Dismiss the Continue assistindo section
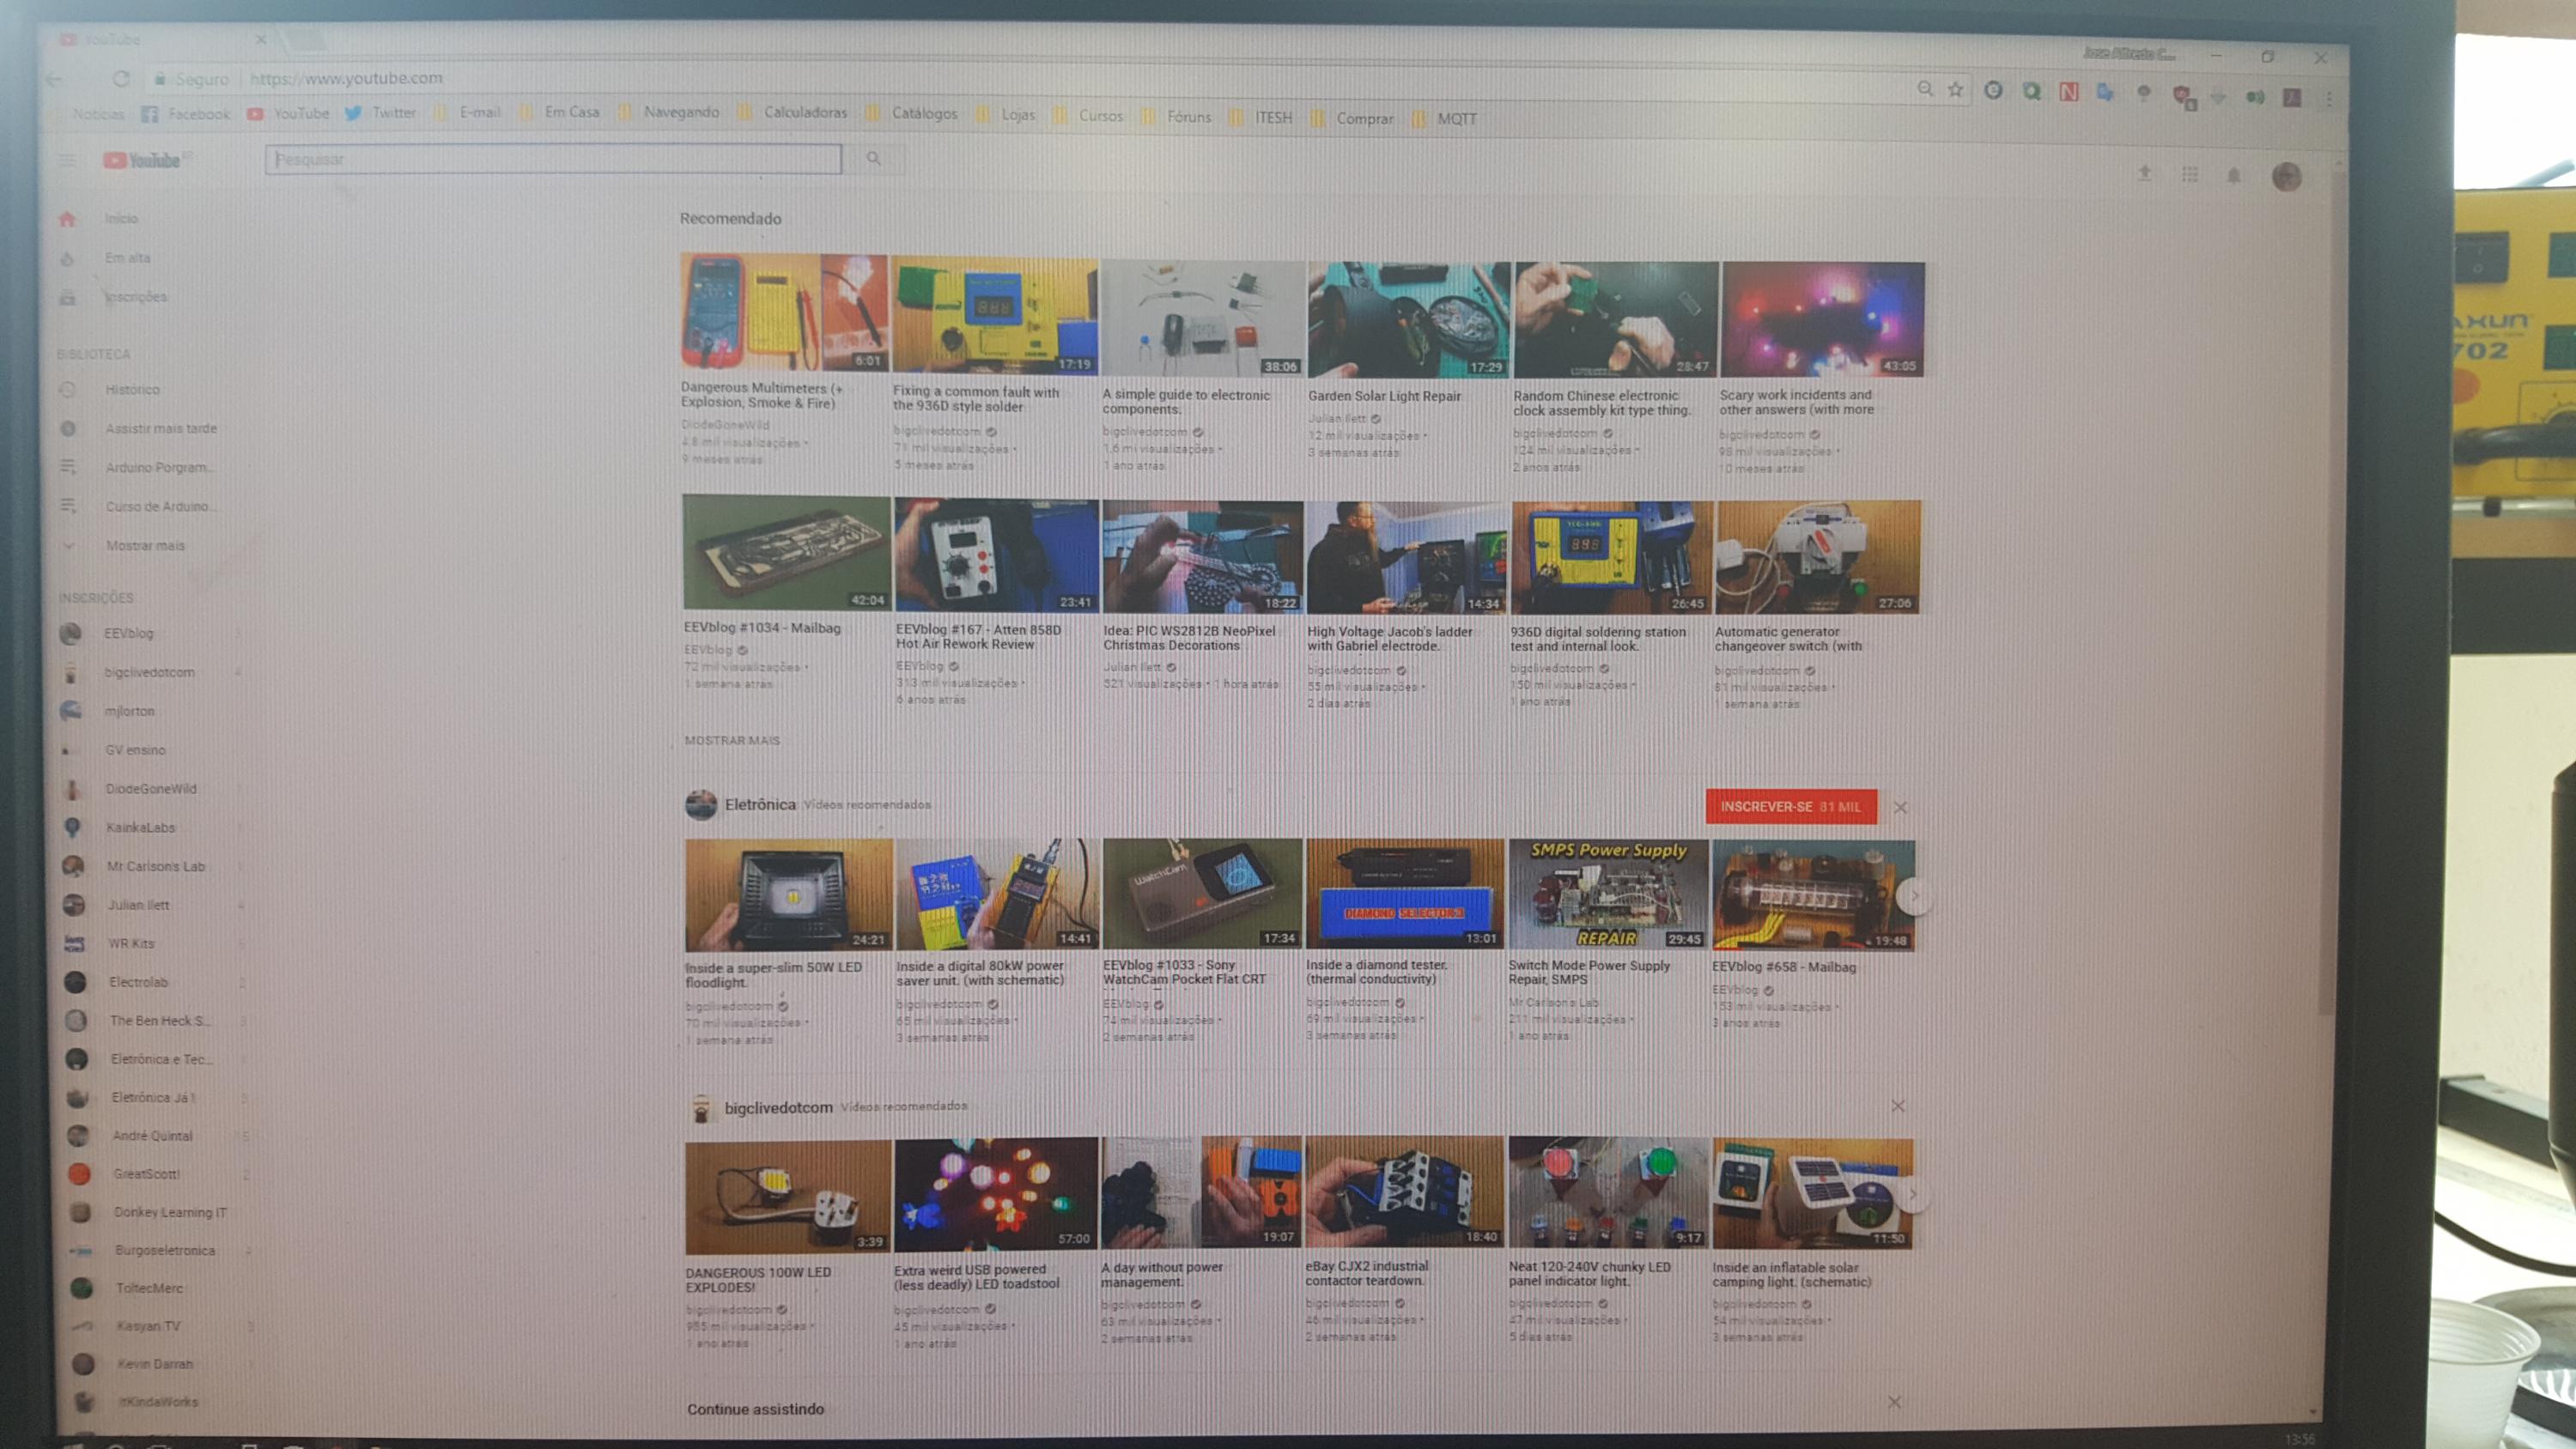Image resolution: width=2576 pixels, height=1449 pixels. (1894, 1403)
